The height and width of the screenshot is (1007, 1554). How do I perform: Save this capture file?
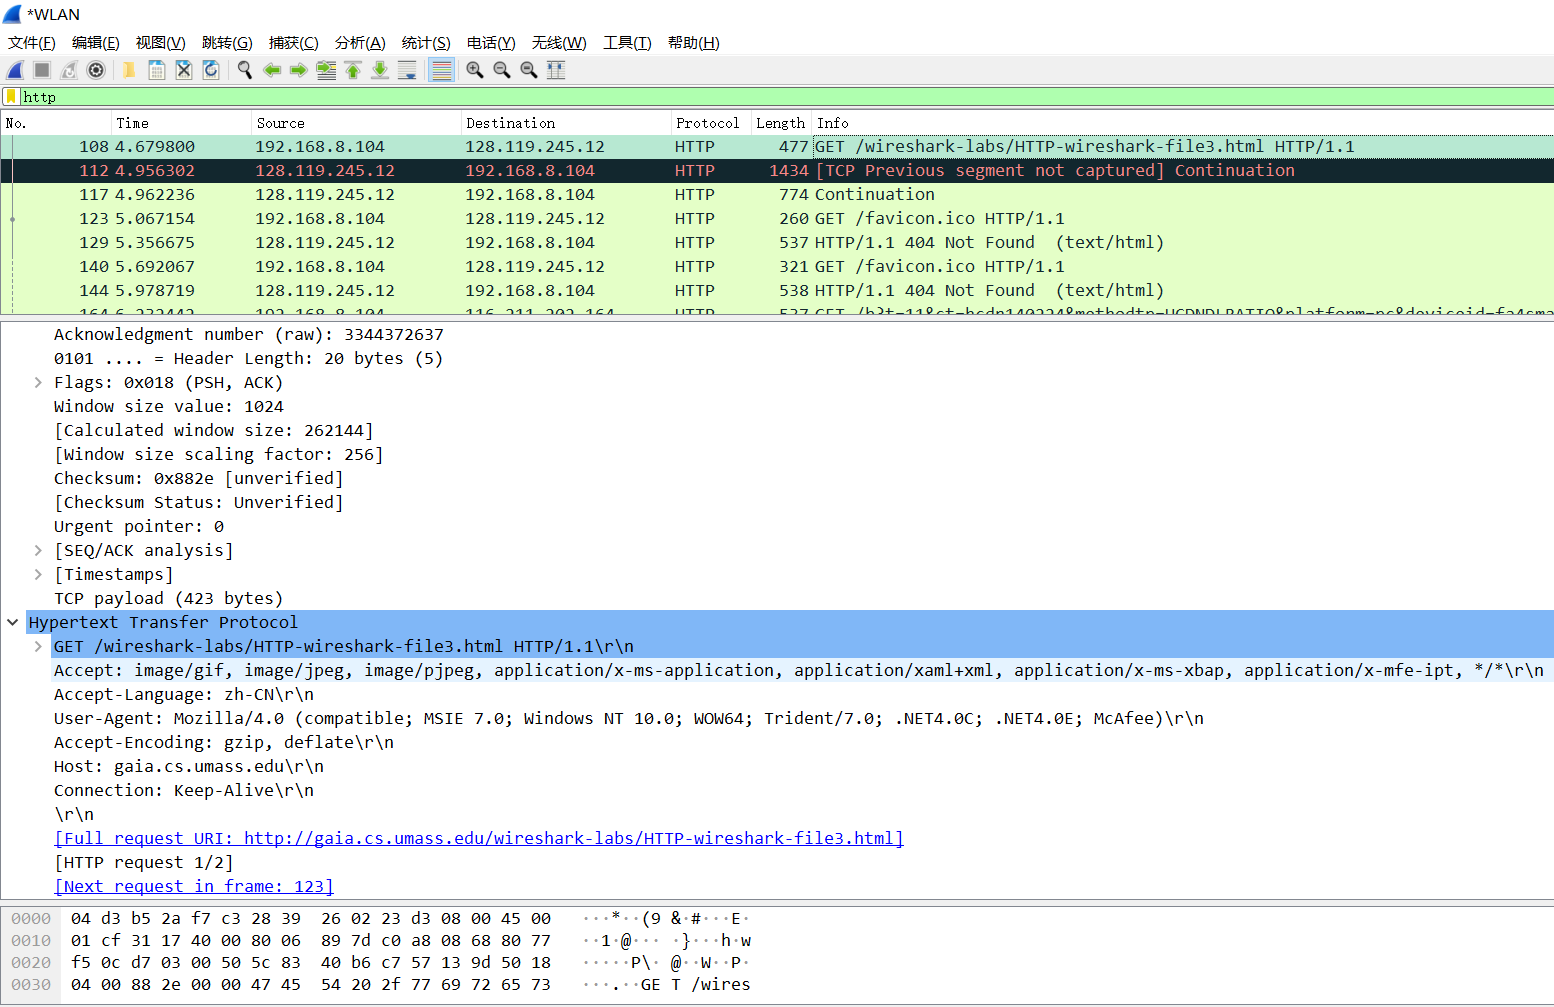pos(157,70)
